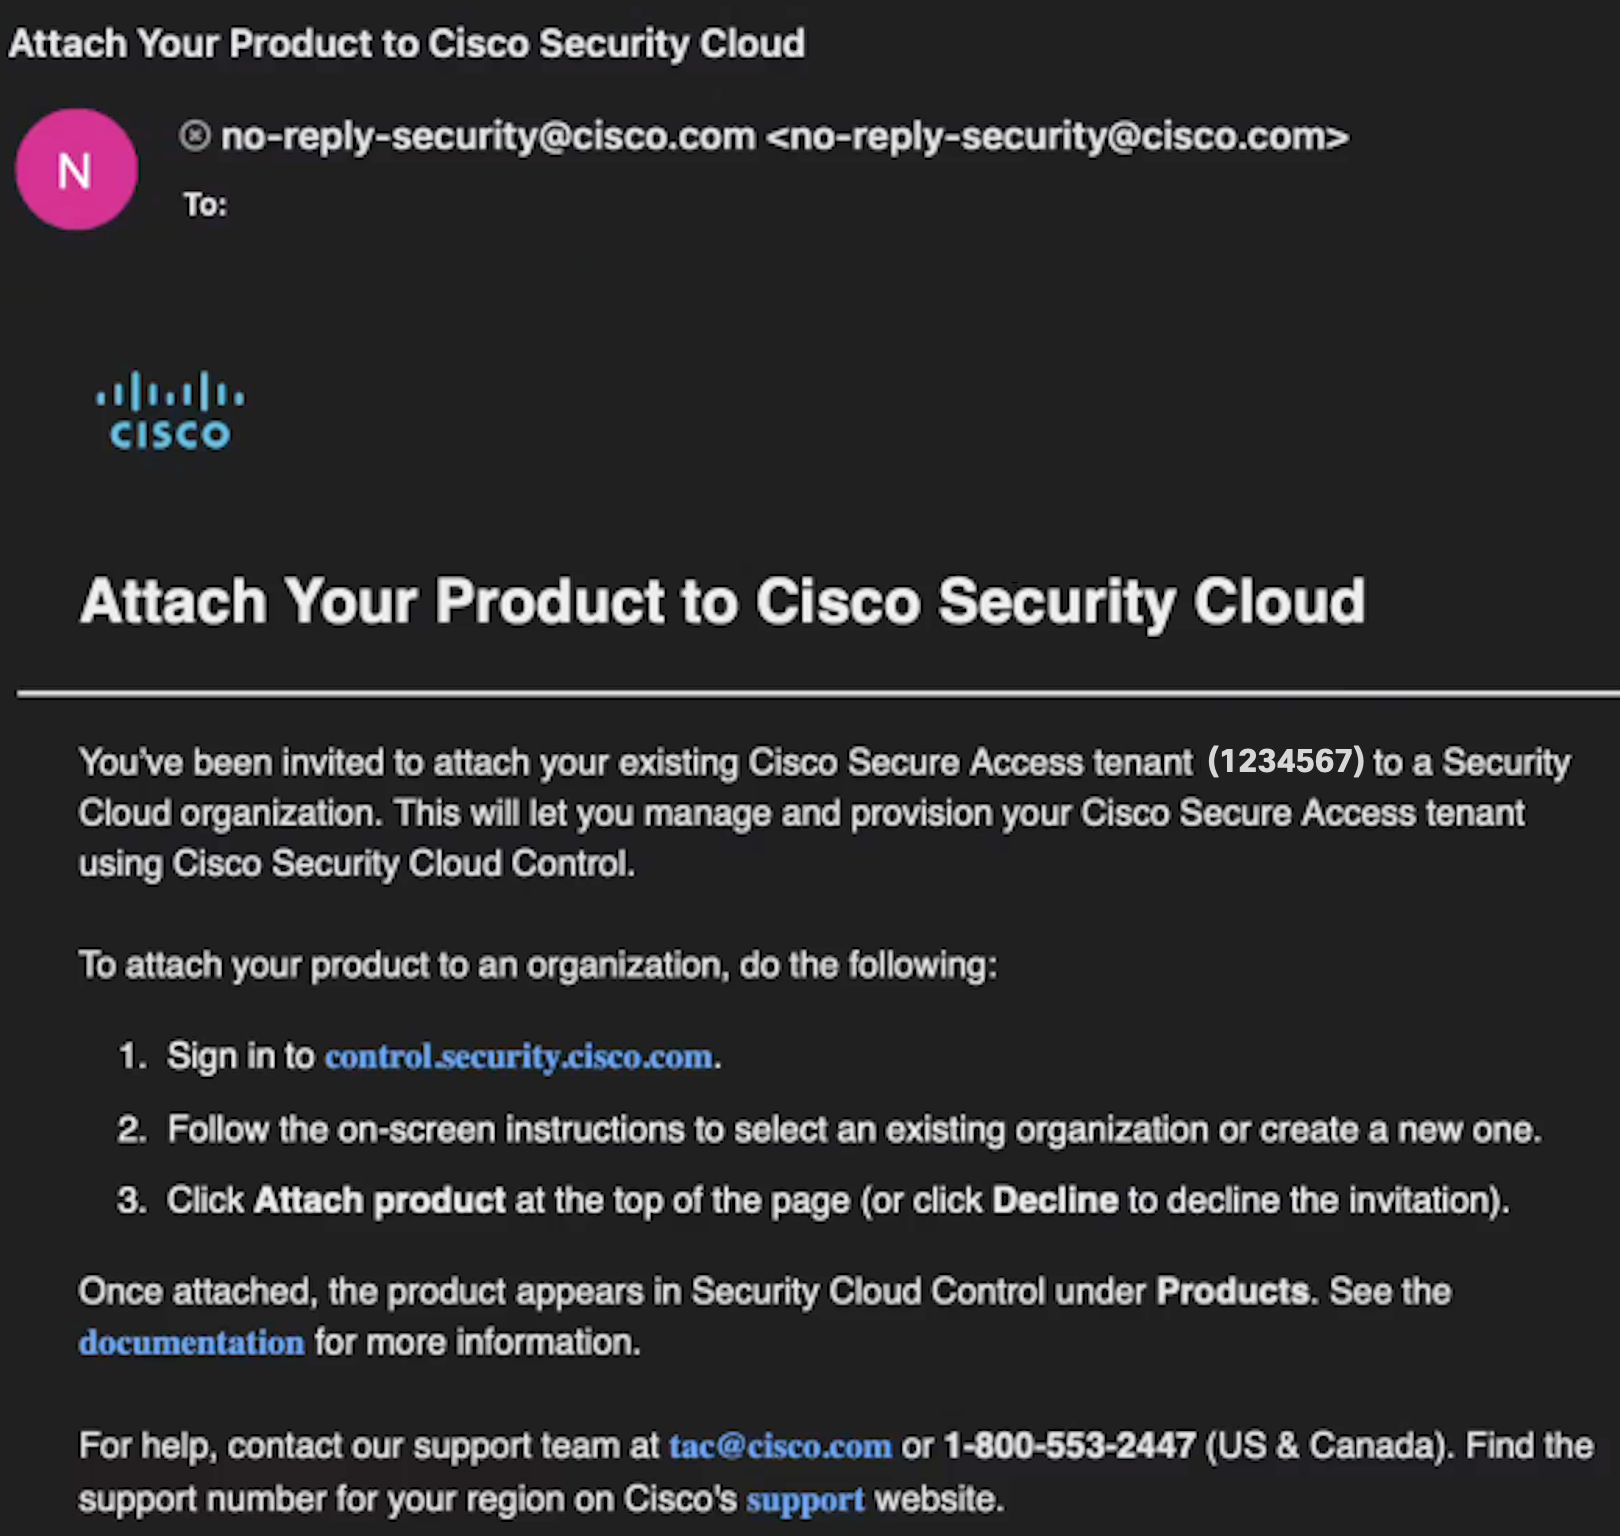The image size is (1620, 1536).
Task: Click the small circled-x icon beside the sender address
Action: pyautogui.click(x=195, y=135)
